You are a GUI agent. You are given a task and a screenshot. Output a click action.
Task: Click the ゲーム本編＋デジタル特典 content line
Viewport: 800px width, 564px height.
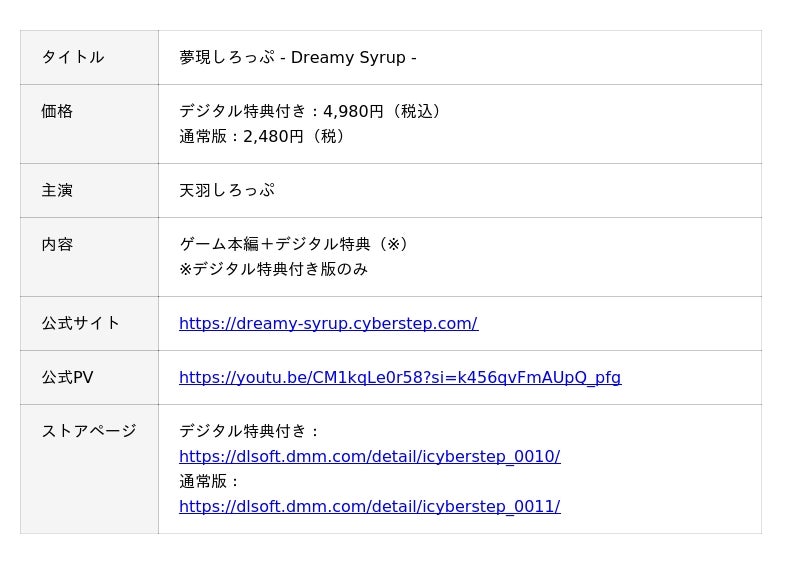293,244
